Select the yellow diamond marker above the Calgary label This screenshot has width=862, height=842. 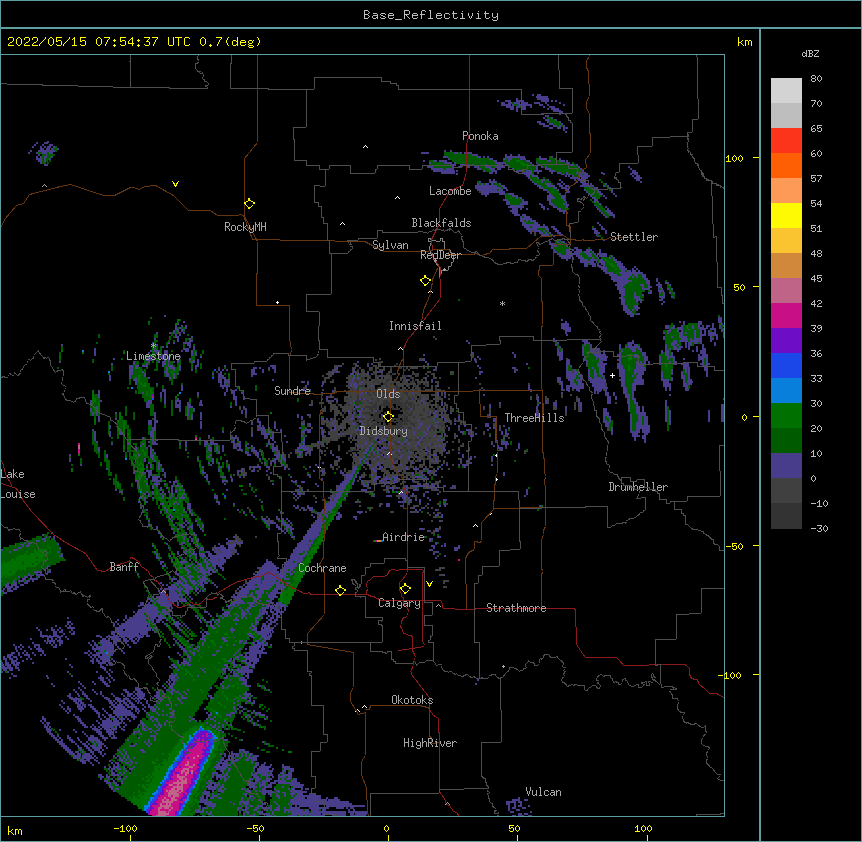(405, 589)
